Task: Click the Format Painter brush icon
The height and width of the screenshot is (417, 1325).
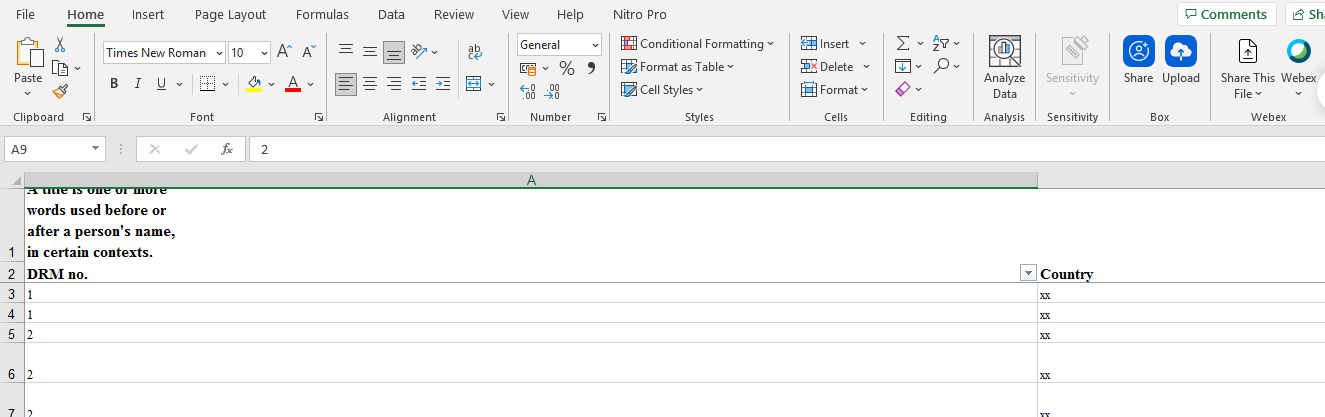Action: click(60, 92)
